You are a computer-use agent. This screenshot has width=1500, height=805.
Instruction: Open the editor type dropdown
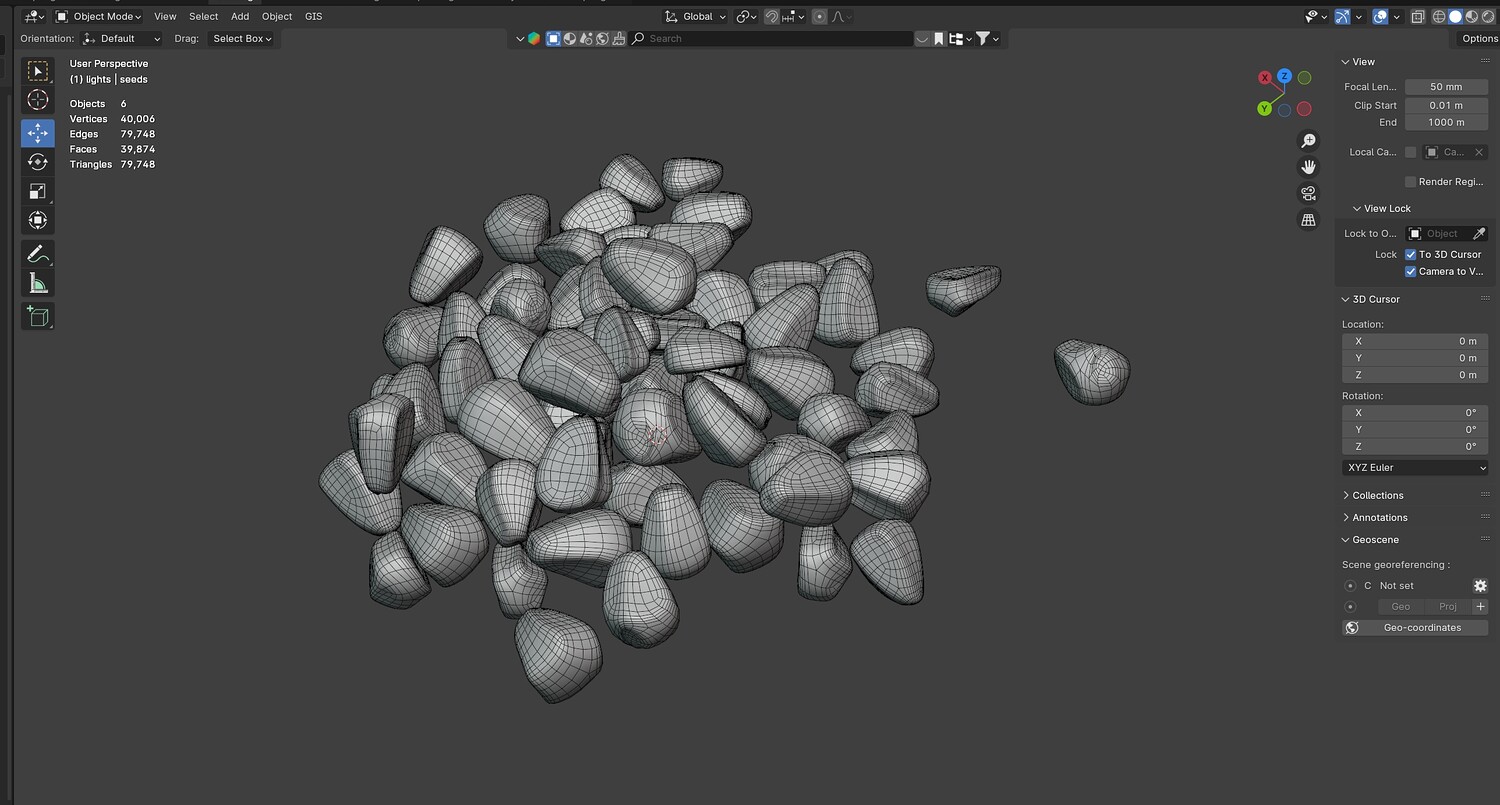click(x=33, y=16)
